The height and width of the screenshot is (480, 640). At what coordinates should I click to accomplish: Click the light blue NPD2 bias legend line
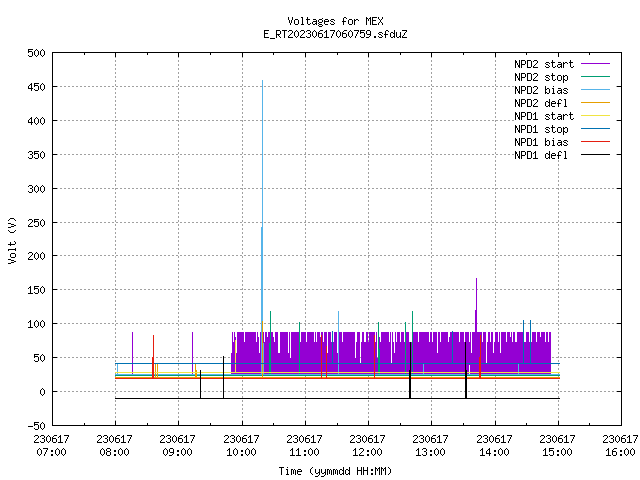click(x=596, y=90)
